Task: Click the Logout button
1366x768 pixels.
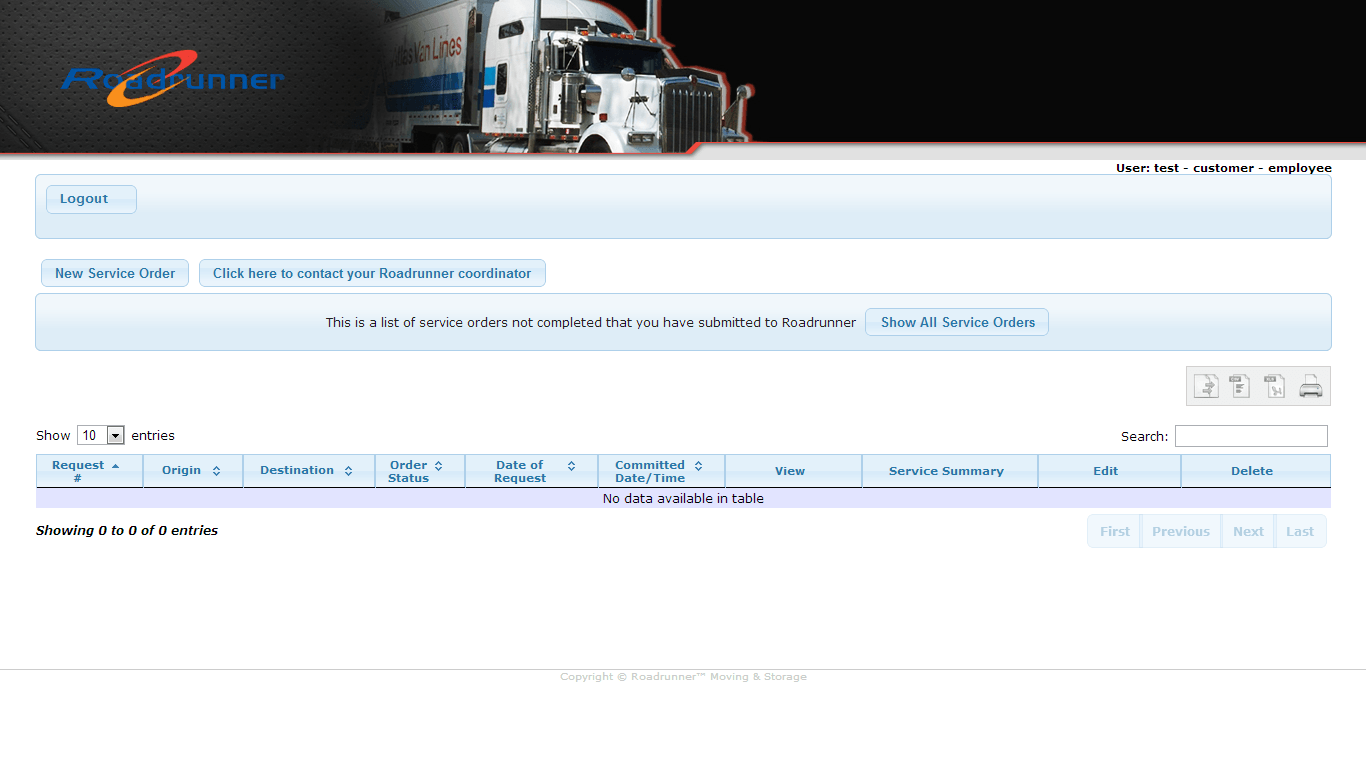Action: click(91, 199)
